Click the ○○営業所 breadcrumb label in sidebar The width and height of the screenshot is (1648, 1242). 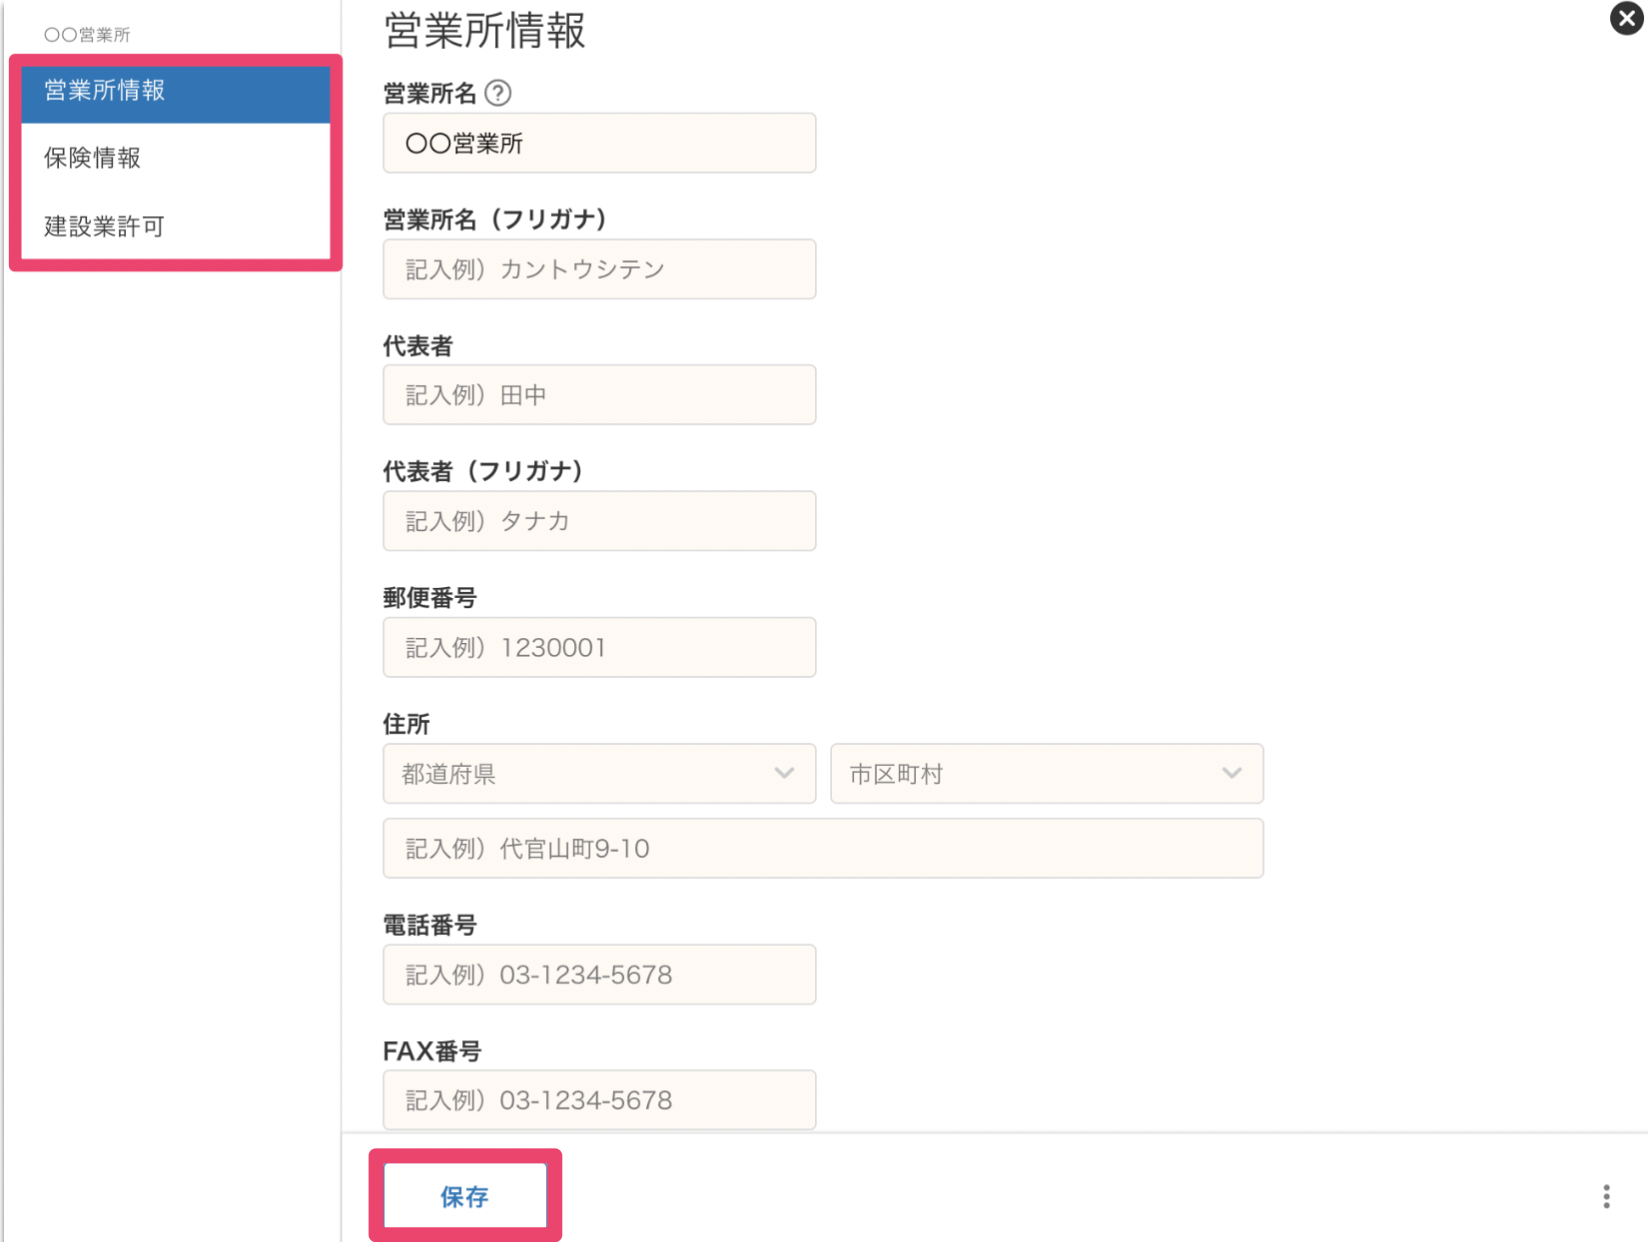88,35
